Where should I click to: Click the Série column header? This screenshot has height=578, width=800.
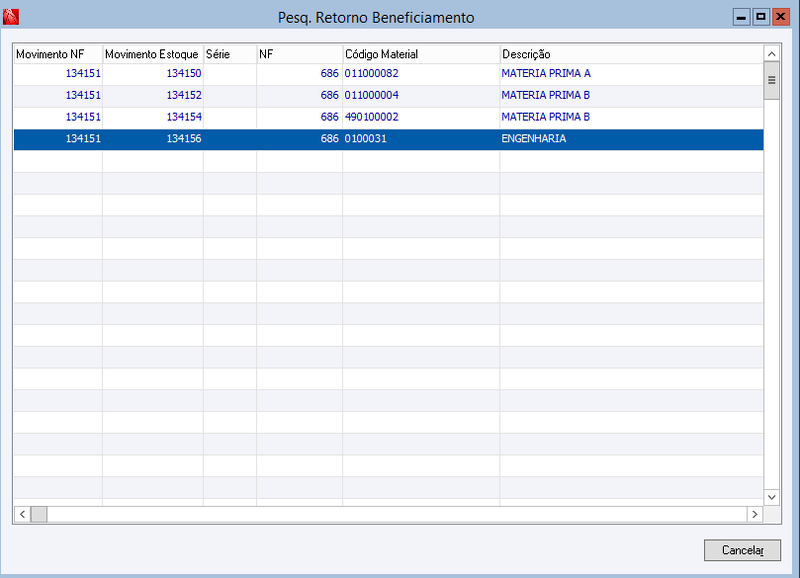coord(230,54)
